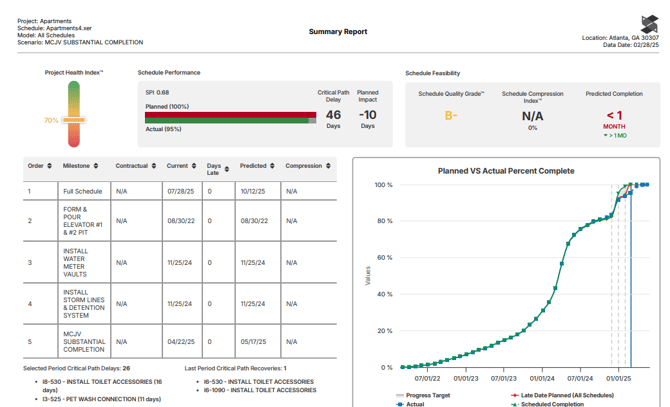This screenshot has height=407, width=670.
Task: Click the Data Date: 02/28/25 text
Action: pos(631,45)
